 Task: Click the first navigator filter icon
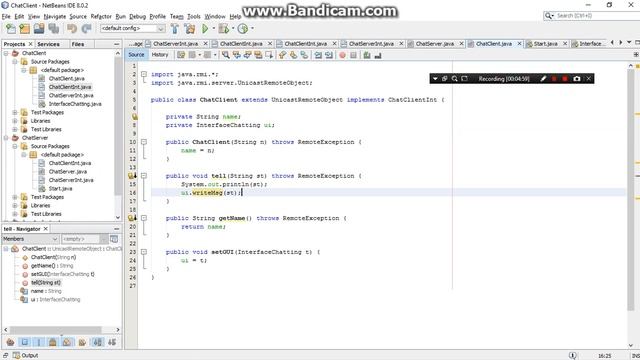pyautogui.click(x=10, y=342)
